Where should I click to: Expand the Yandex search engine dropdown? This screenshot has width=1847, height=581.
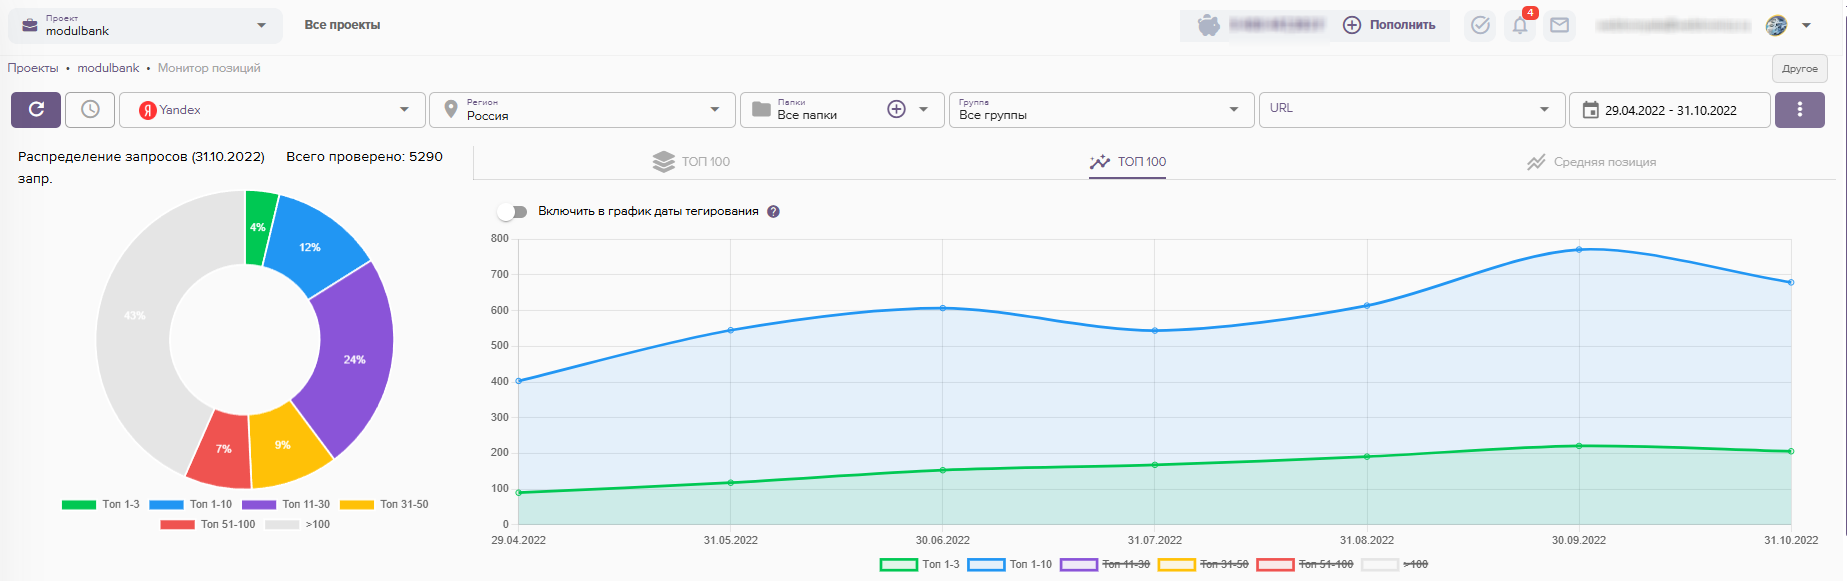pos(273,110)
